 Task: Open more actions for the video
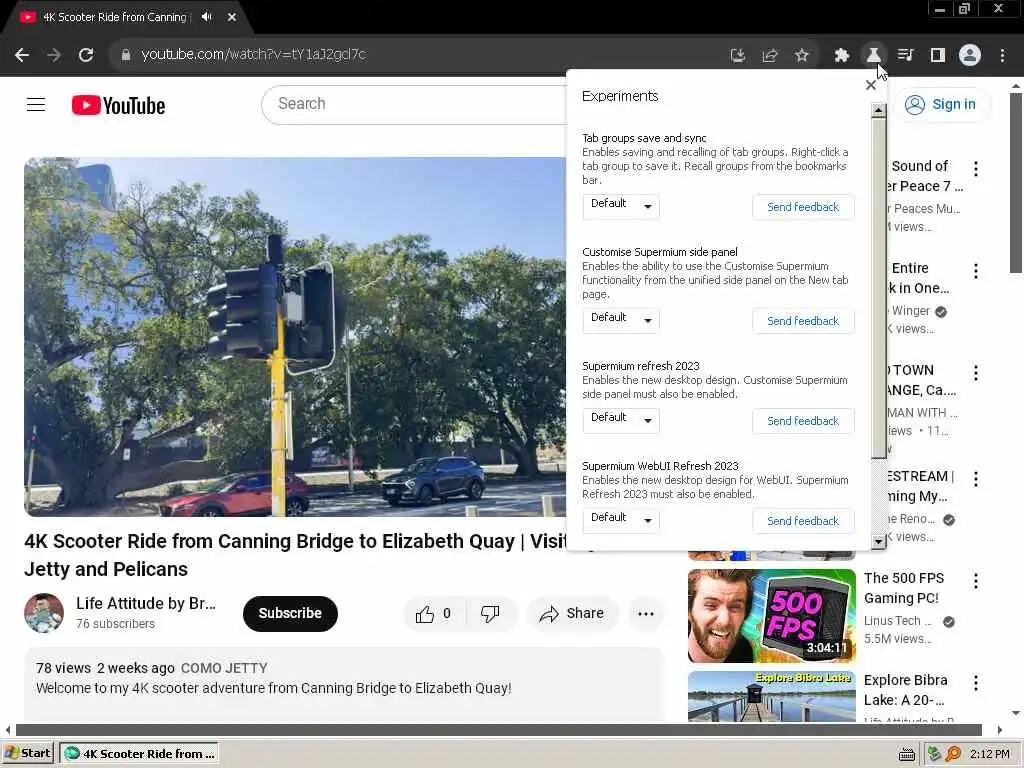pos(646,614)
